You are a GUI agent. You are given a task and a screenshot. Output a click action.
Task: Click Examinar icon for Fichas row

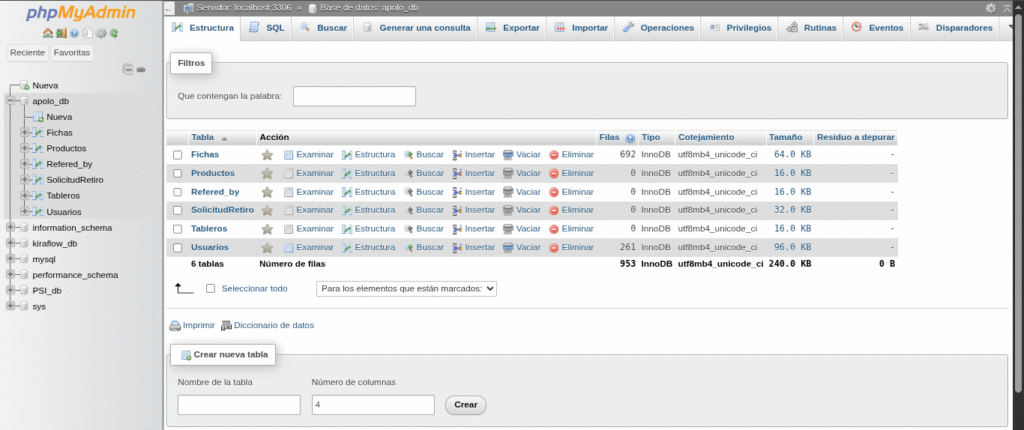(x=289, y=155)
